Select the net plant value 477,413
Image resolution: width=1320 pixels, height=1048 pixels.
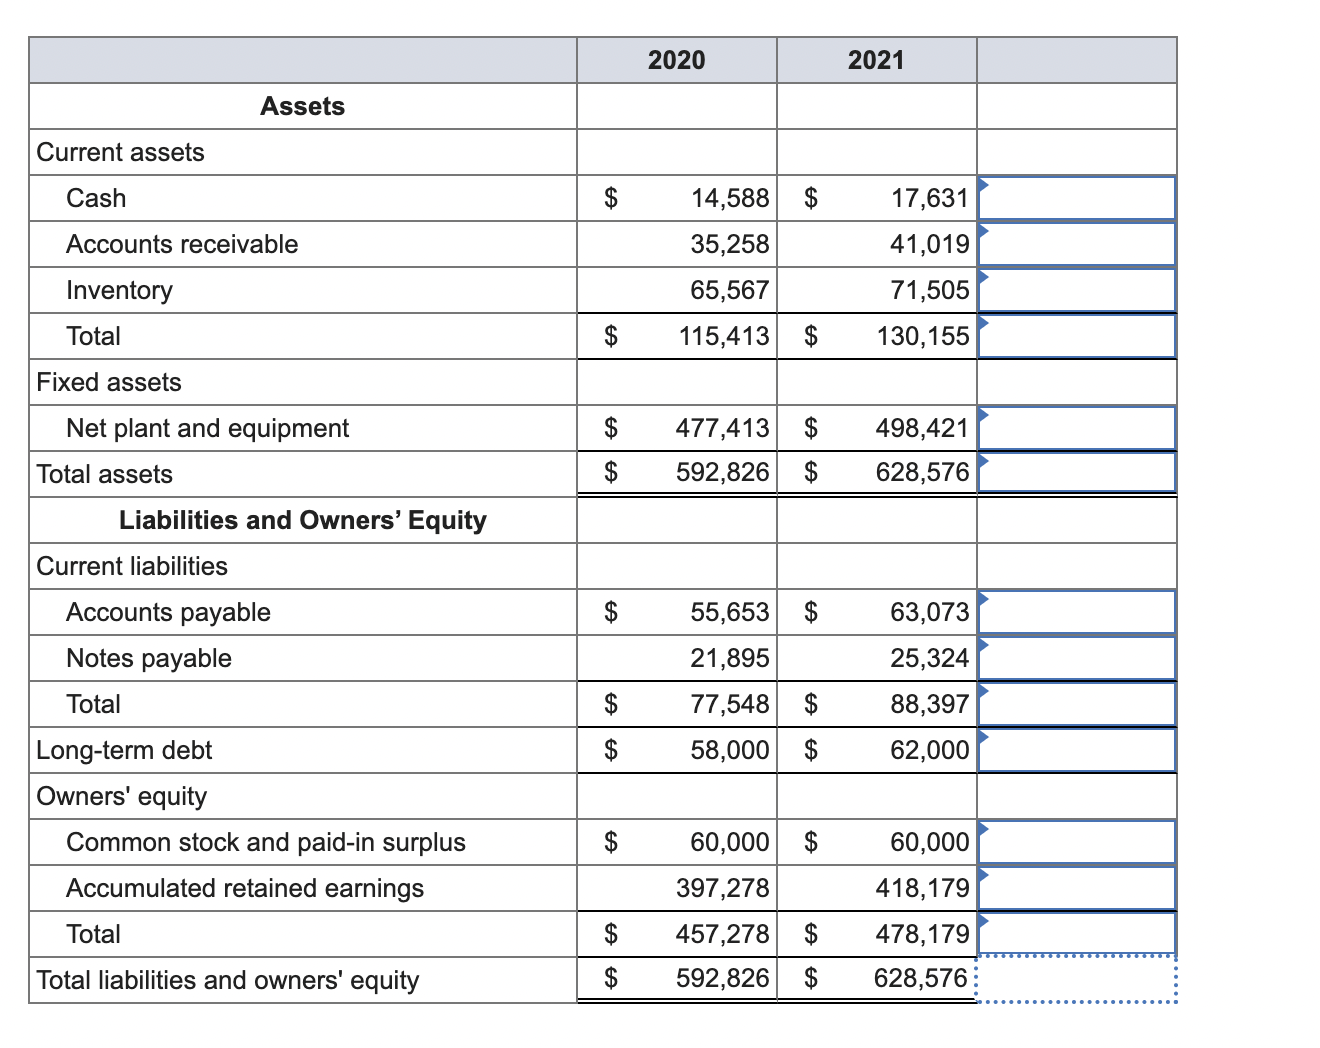click(x=723, y=428)
